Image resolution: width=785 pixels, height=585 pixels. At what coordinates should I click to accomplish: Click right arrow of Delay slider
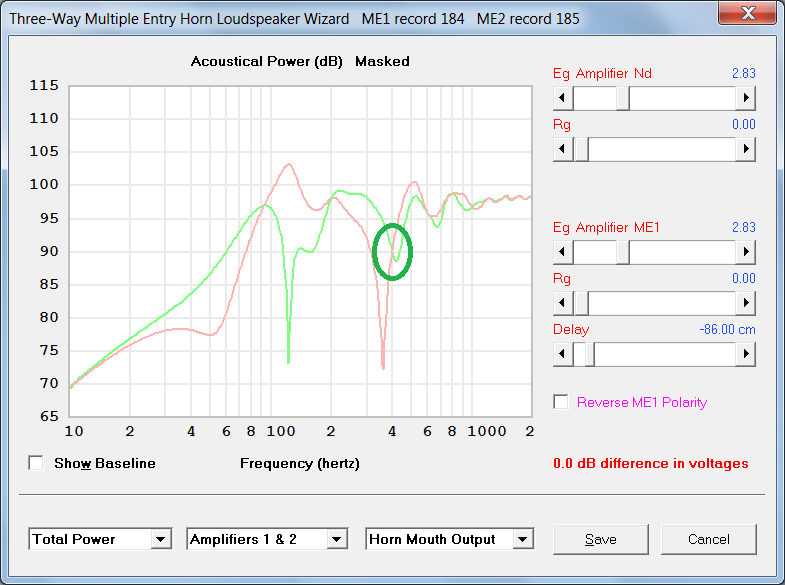click(x=745, y=354)
